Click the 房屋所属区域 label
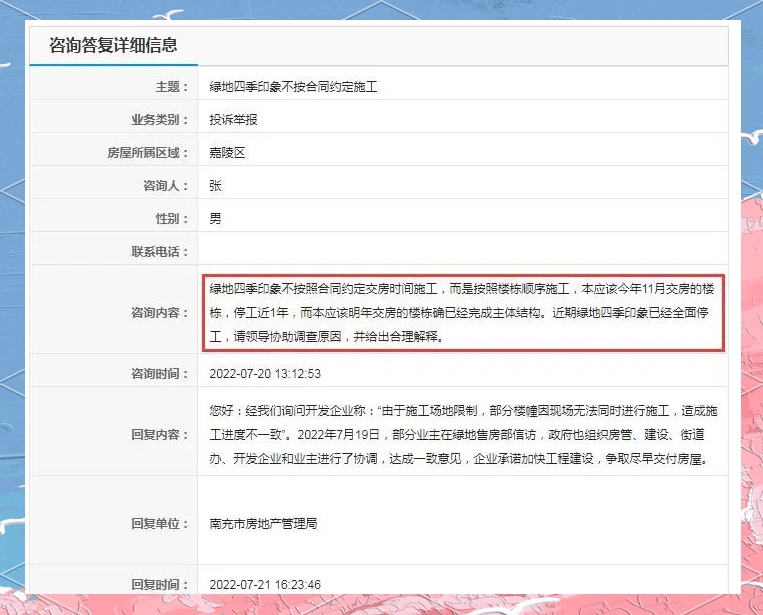 148,153
